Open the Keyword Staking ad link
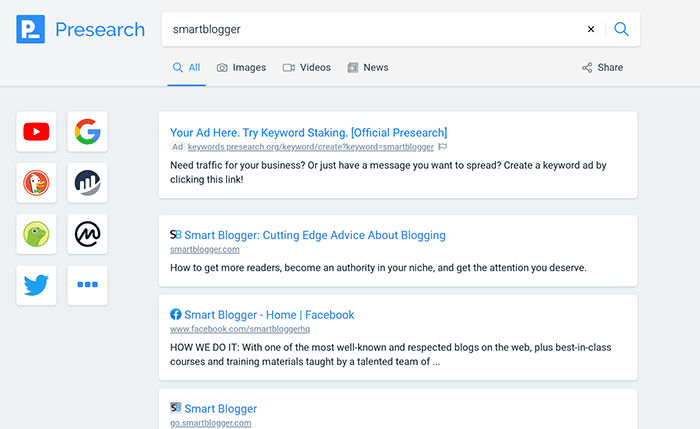The width and height of the screenshot is (700, 429). click(308, 132)
